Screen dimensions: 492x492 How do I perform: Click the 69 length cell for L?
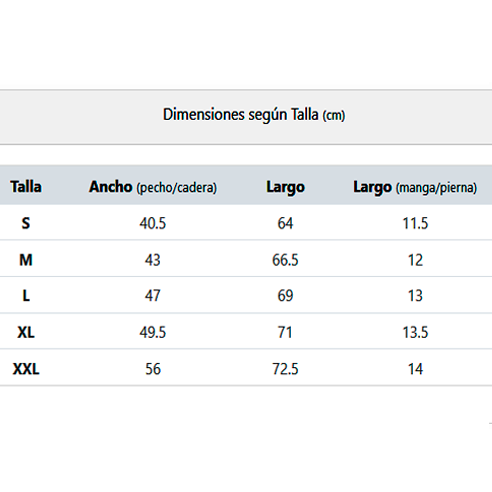coord(285,296)
